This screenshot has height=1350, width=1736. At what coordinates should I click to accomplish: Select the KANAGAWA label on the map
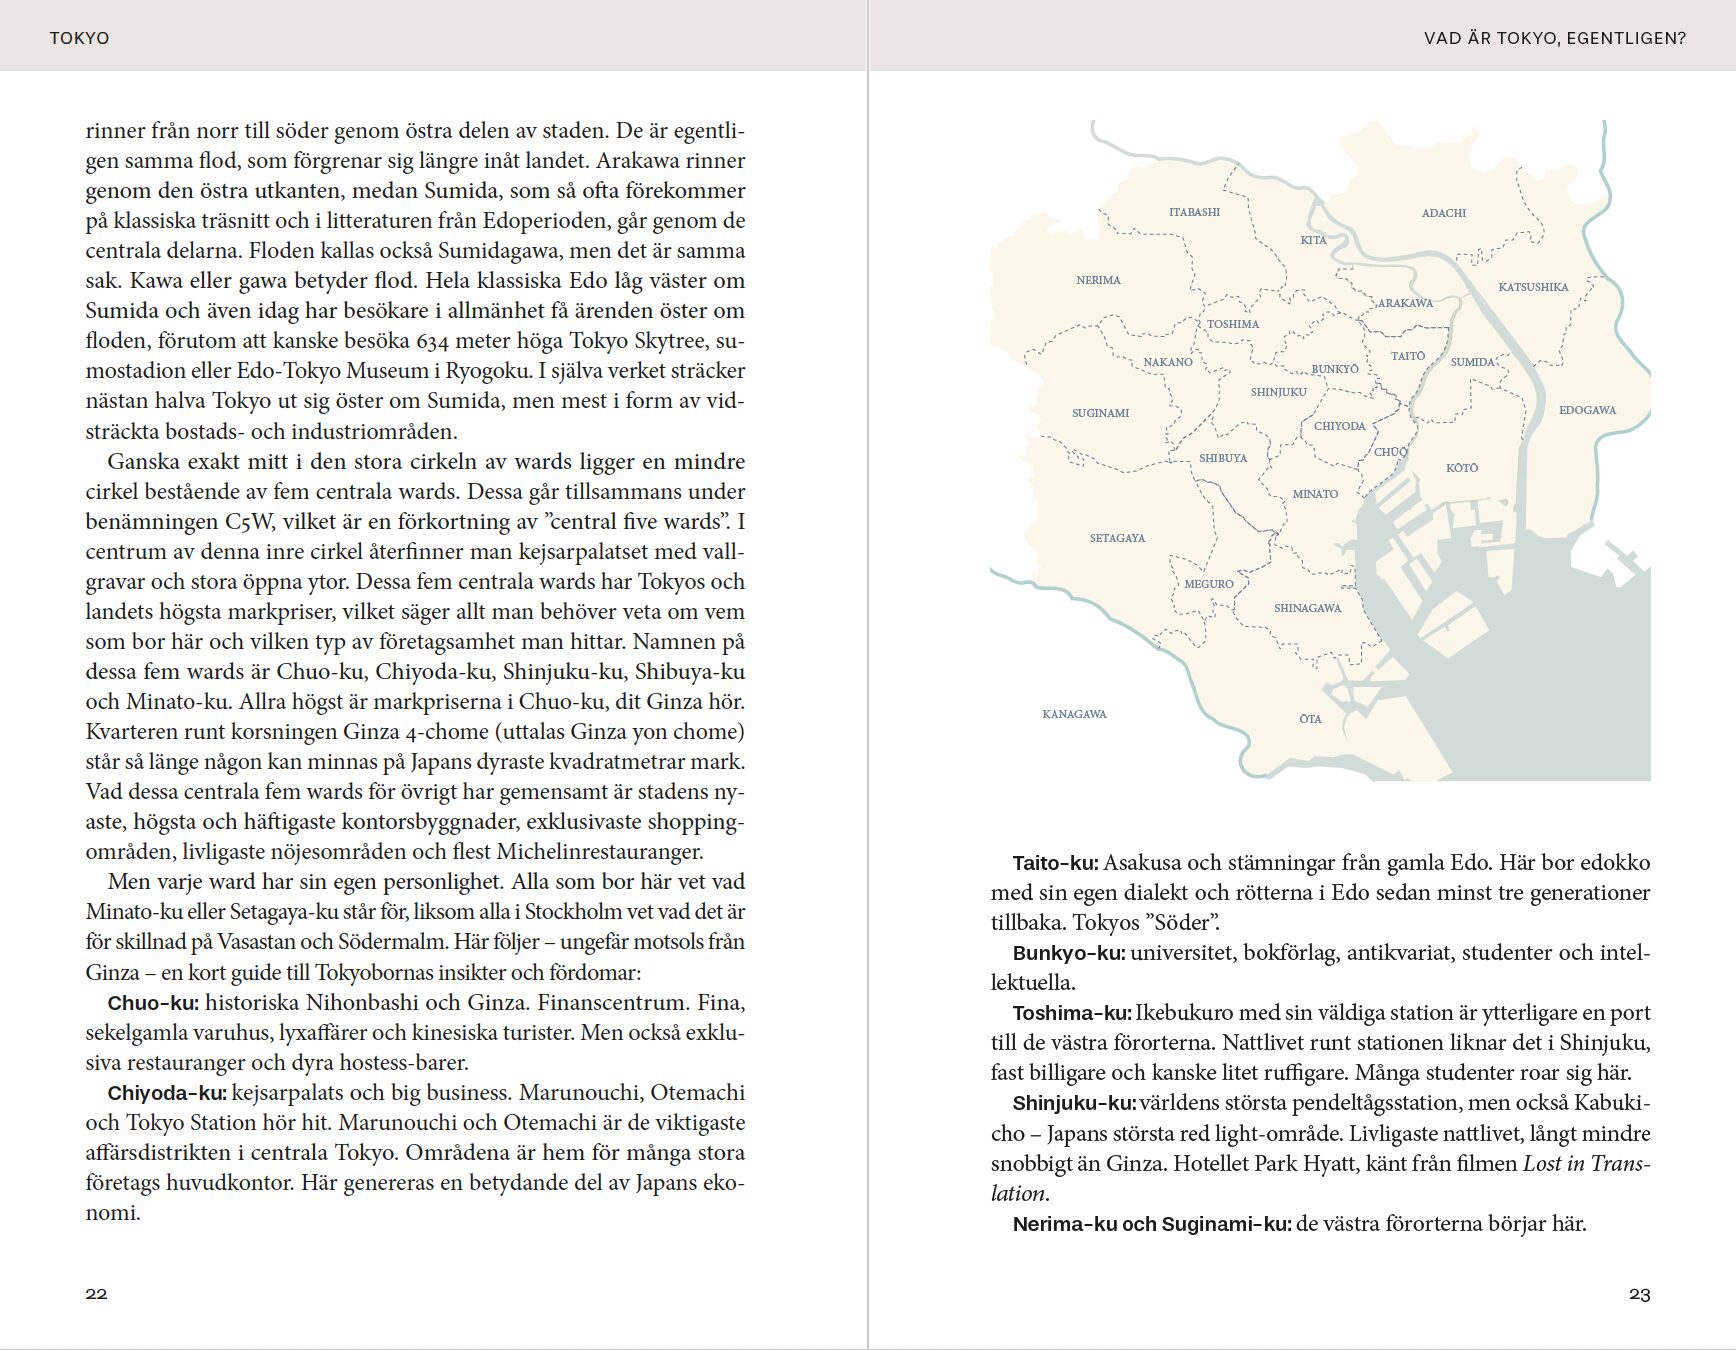[x=1074, y=714]
